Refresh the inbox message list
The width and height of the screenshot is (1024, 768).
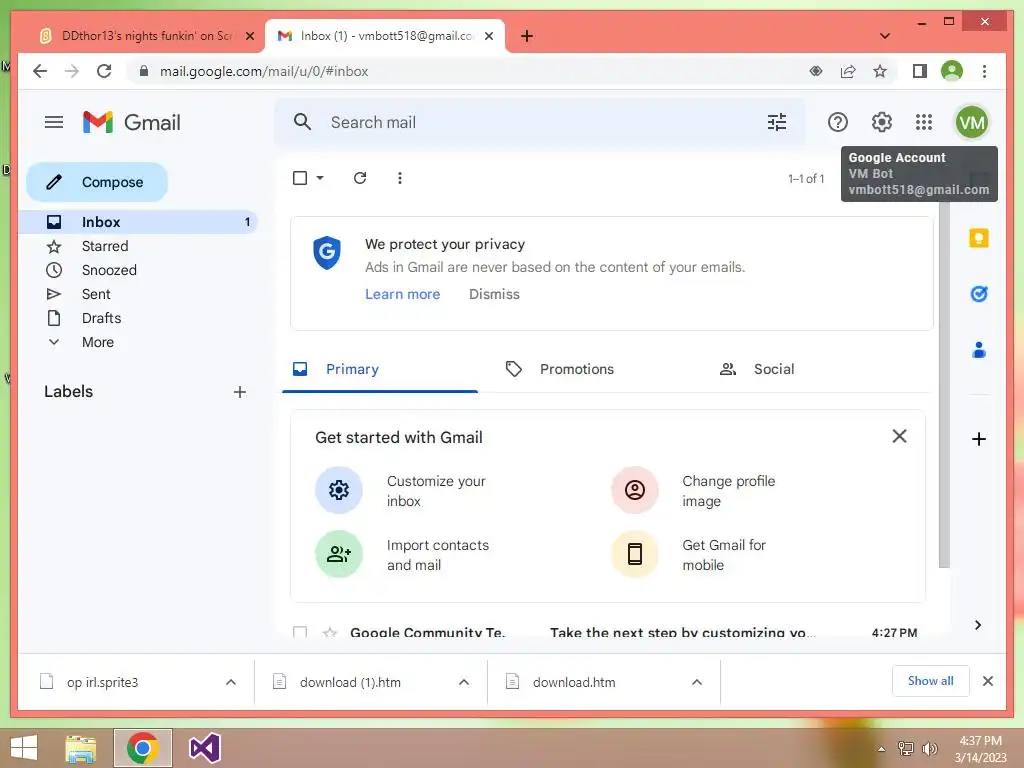click(x=360, y=178)
